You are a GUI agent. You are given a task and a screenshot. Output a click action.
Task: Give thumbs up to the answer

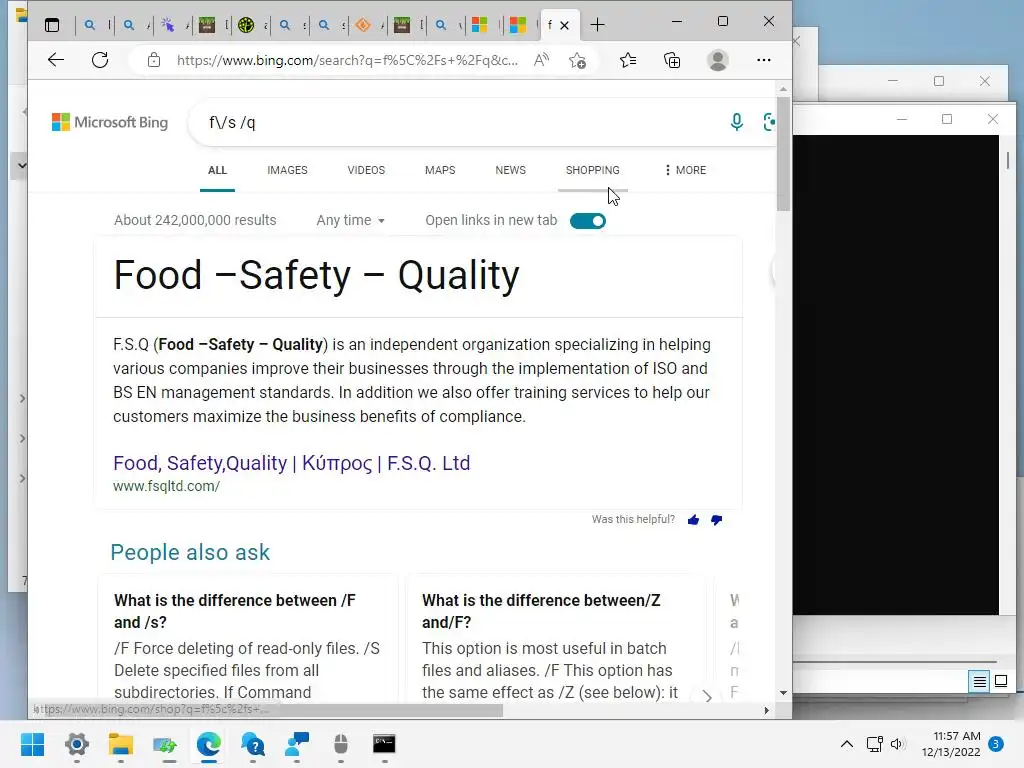(694, 520)
